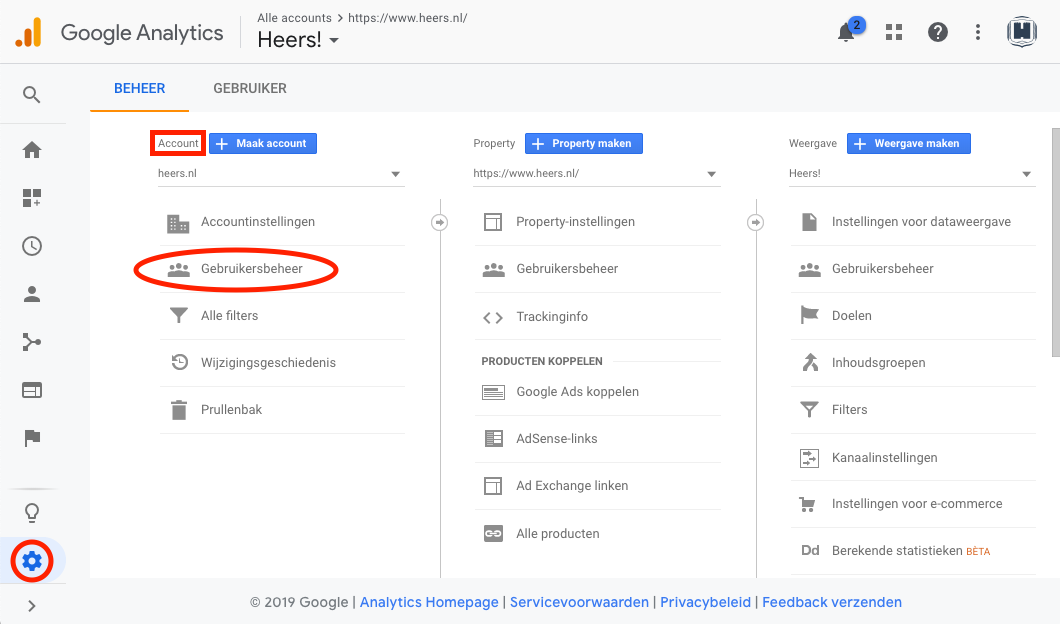The height and width of the screenshot is (624, 1060).
Task: Open the https://www.heers.nl/ property dropdown
Action: point(597,174)
